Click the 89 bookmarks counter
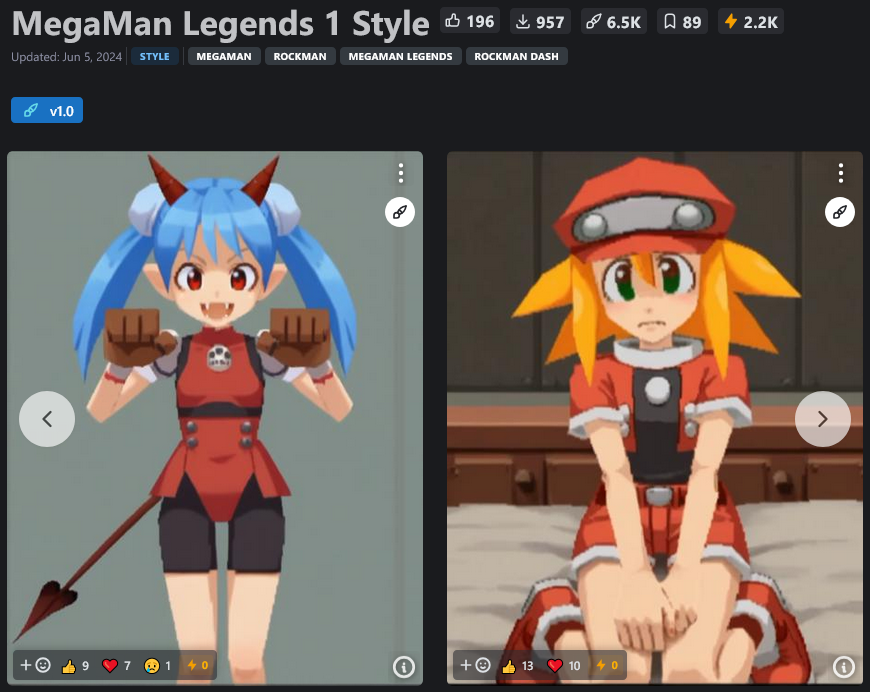This screenshot has width=870, height=692. coord(682,22)
